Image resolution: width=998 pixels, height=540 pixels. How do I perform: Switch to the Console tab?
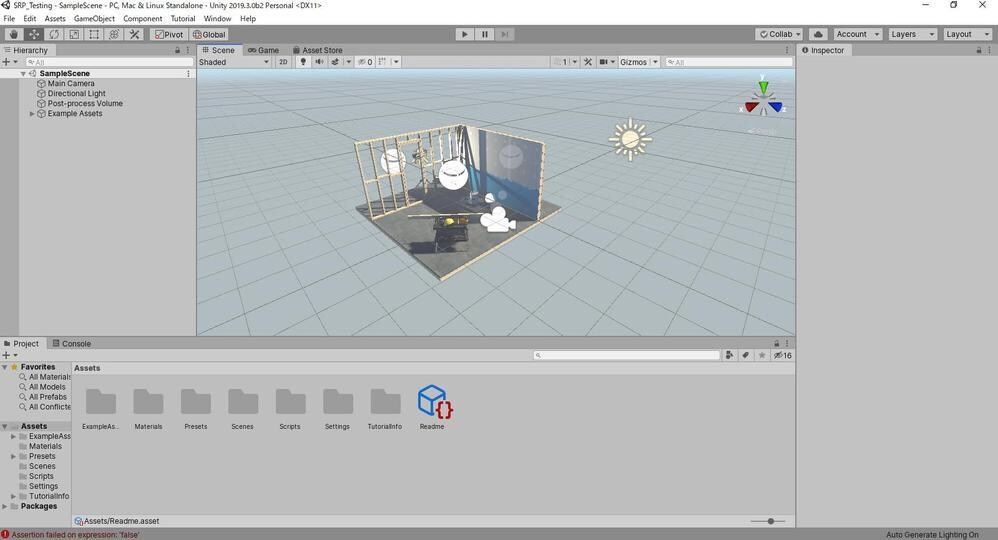coord(71,343)
